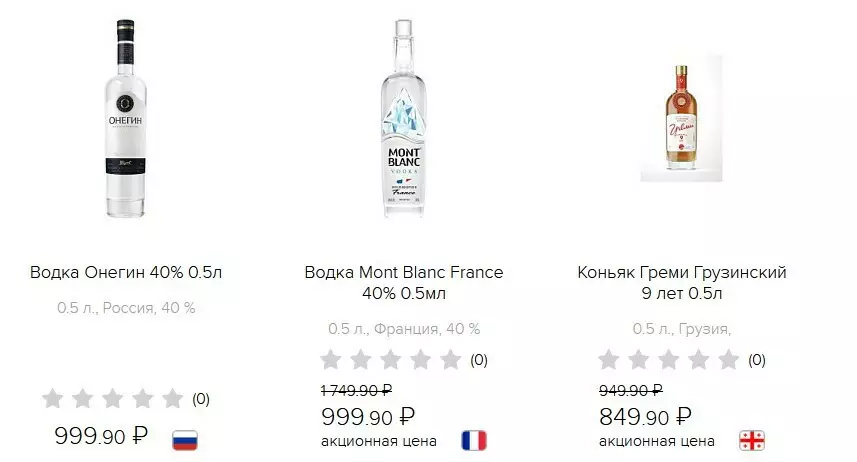Open the Водка Онегин 40% 0.5л link

coord(126,272)
